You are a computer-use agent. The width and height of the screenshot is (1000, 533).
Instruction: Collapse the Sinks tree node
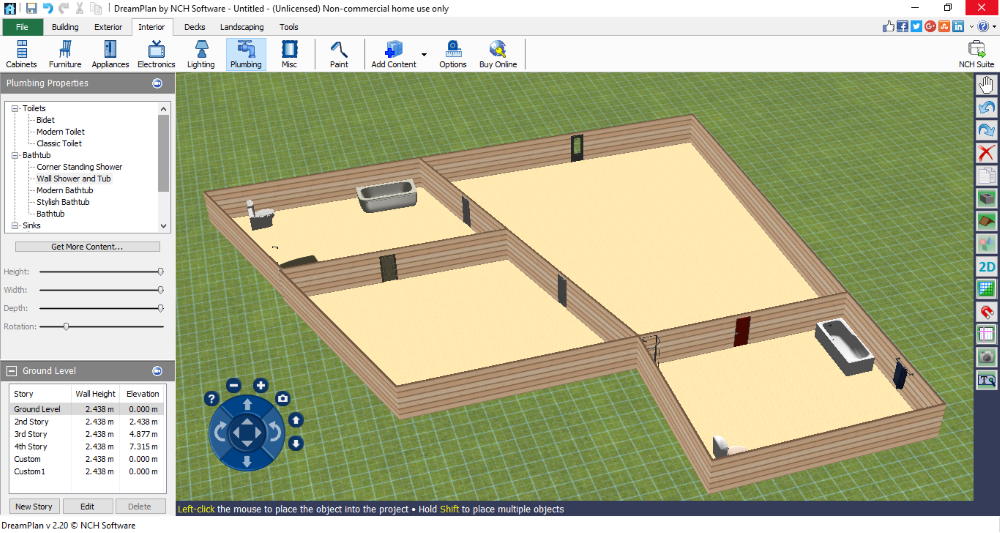coord(15,225)
